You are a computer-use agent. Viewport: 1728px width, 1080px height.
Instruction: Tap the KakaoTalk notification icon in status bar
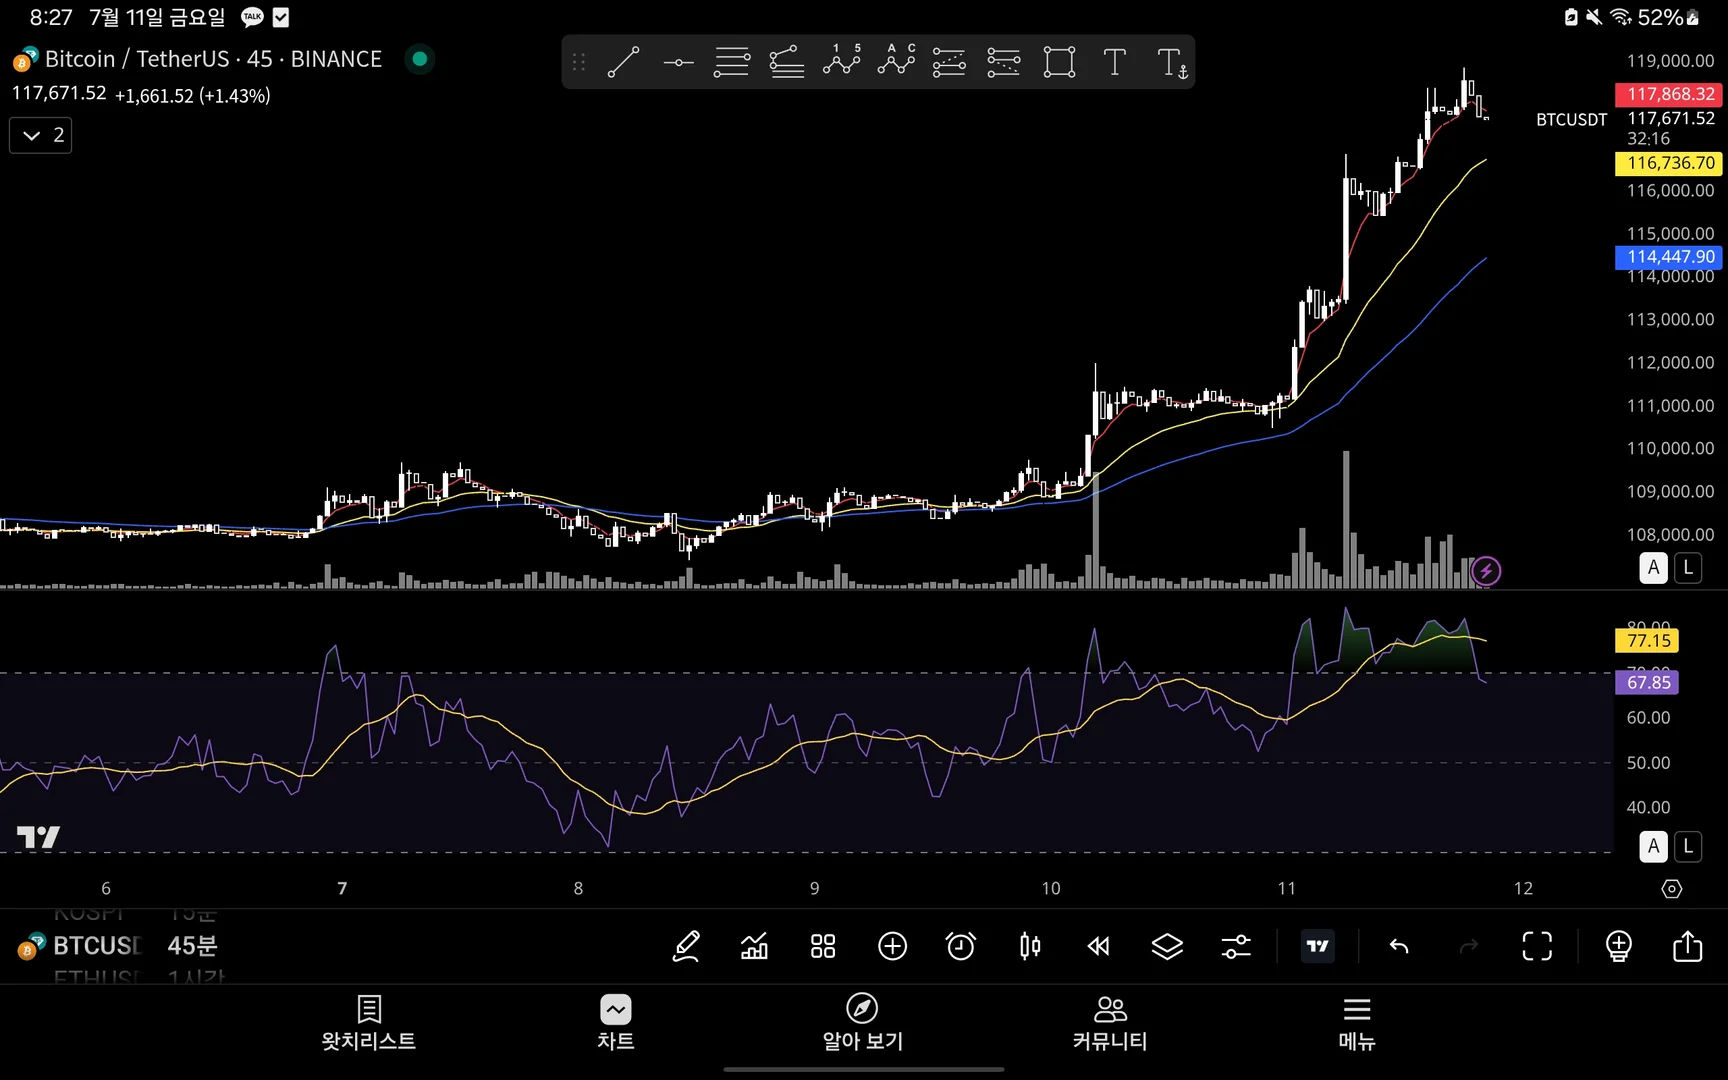[252, 17]
